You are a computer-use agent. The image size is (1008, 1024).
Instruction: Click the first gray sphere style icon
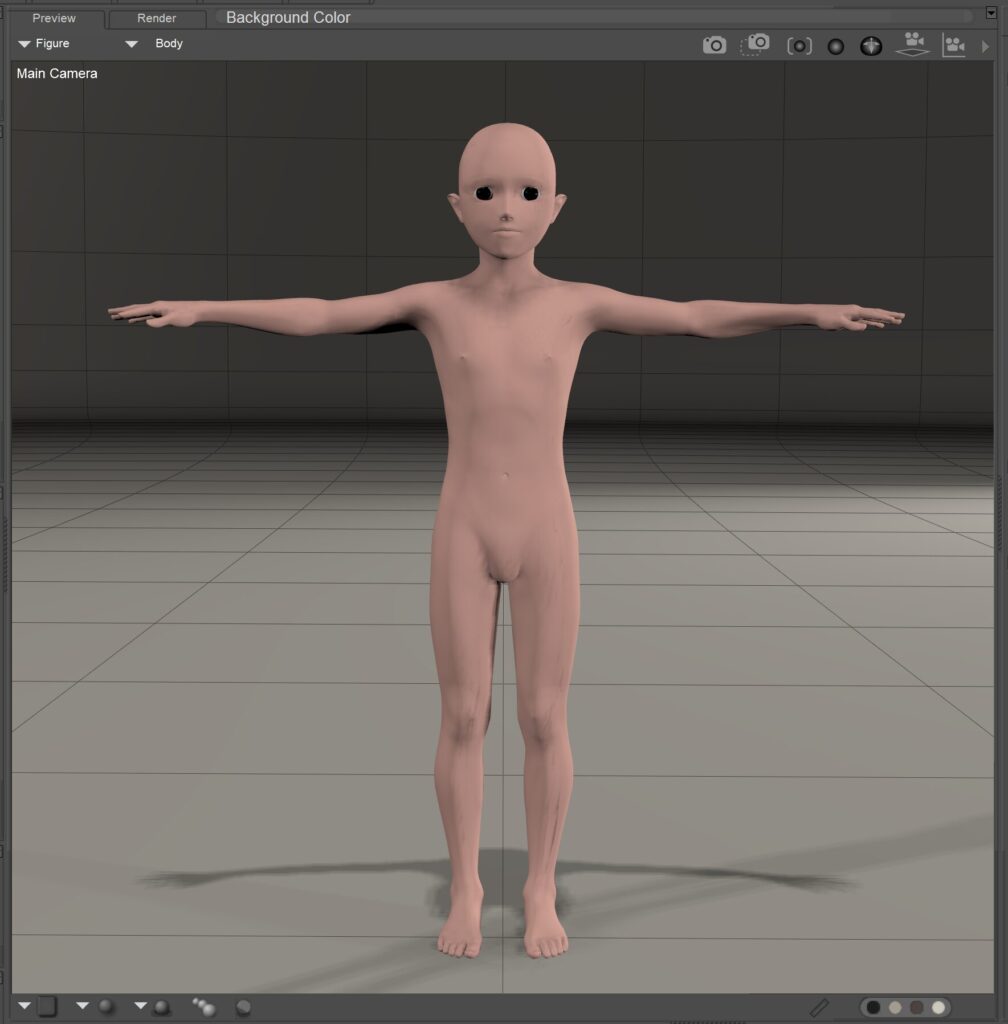(106, 1006)
